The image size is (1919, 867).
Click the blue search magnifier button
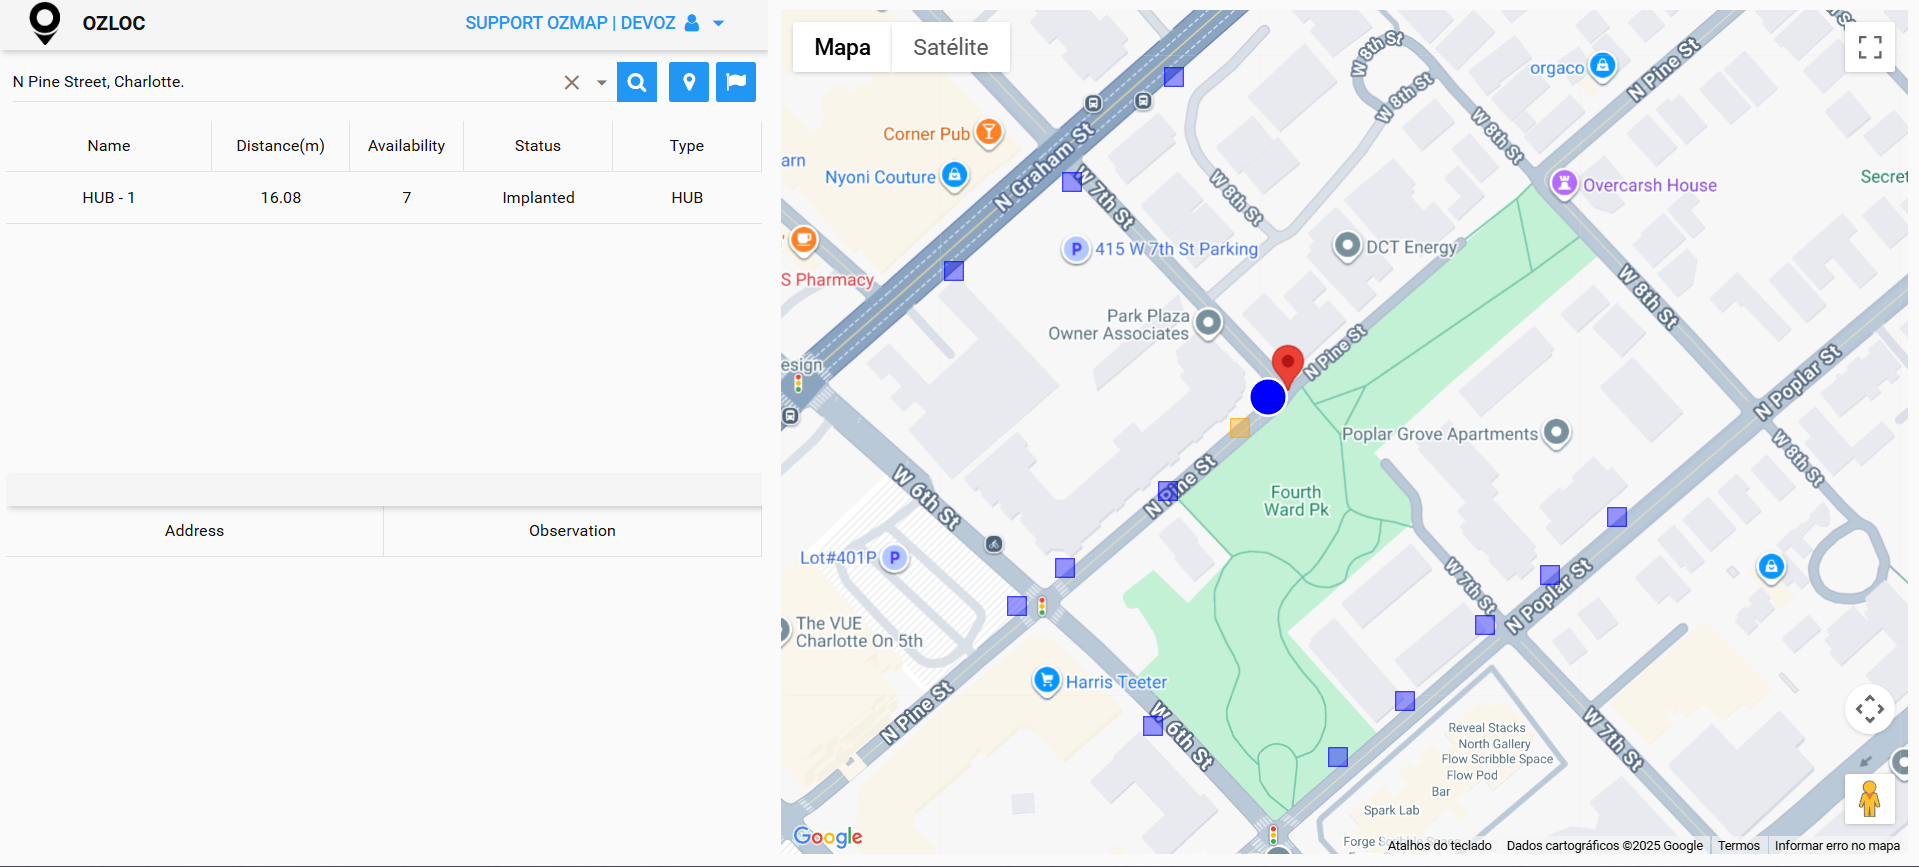[637, 82]
